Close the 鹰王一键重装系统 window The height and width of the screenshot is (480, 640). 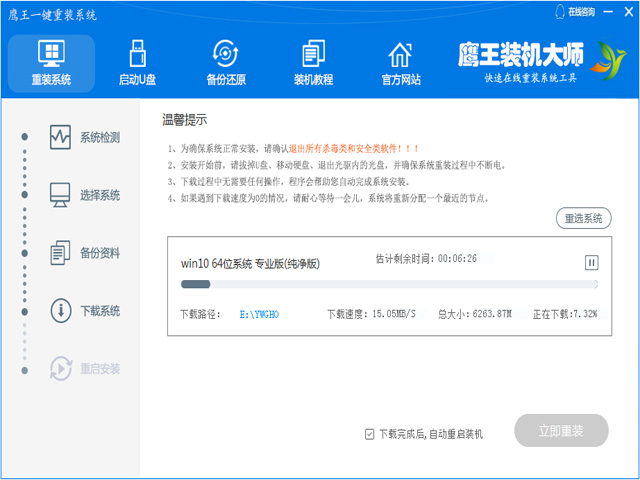(x=627, y=11)
